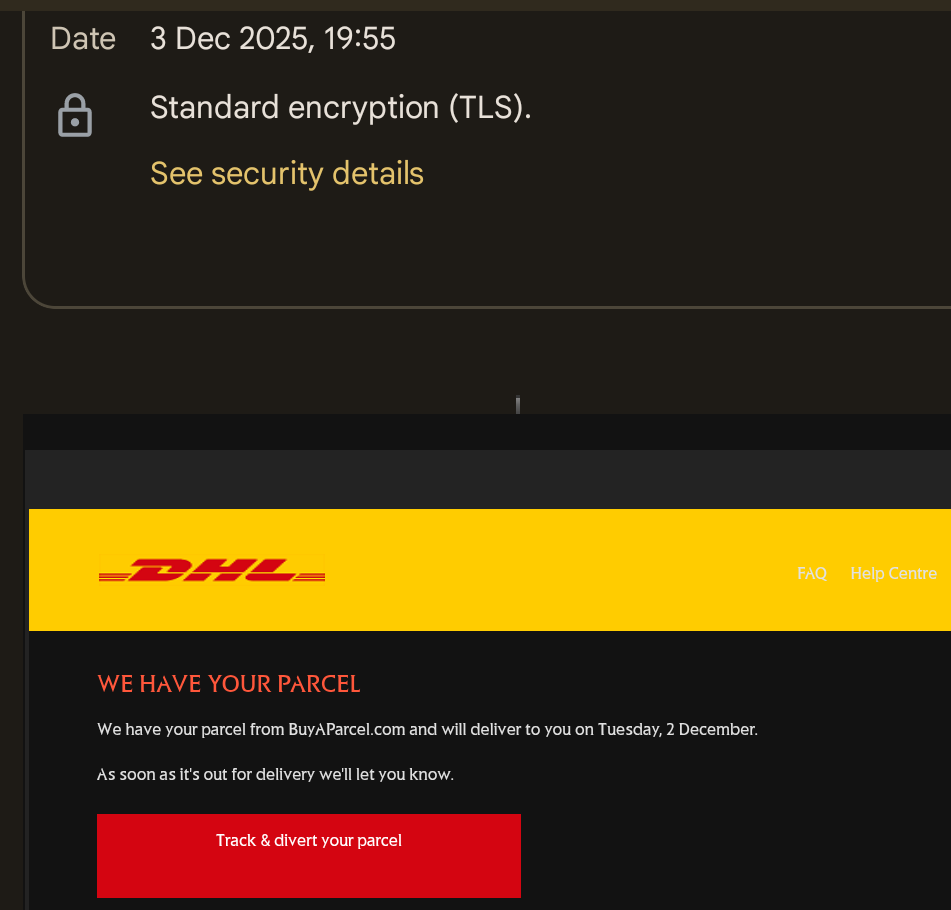Open the See security details link
The height and width of the screenshot is (910, 951).
pos(287,173)
